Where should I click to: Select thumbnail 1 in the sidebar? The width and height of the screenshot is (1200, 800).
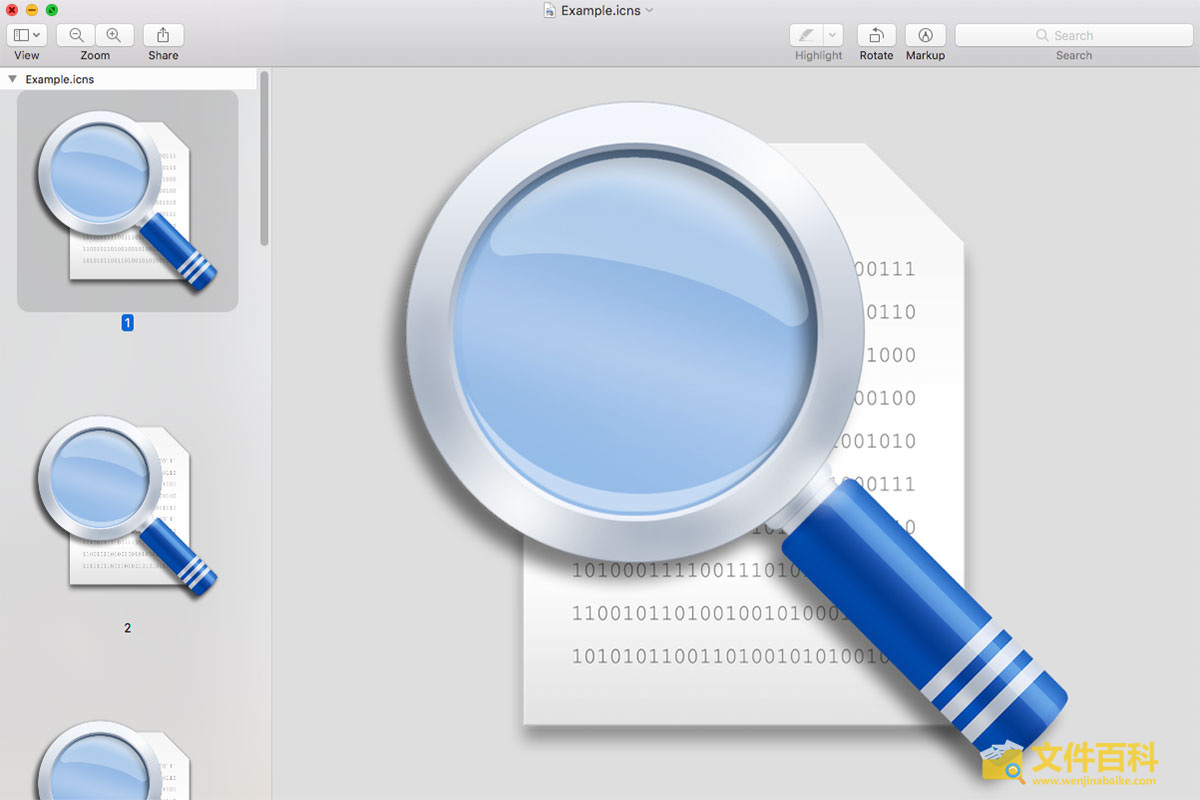click(128, 201)
